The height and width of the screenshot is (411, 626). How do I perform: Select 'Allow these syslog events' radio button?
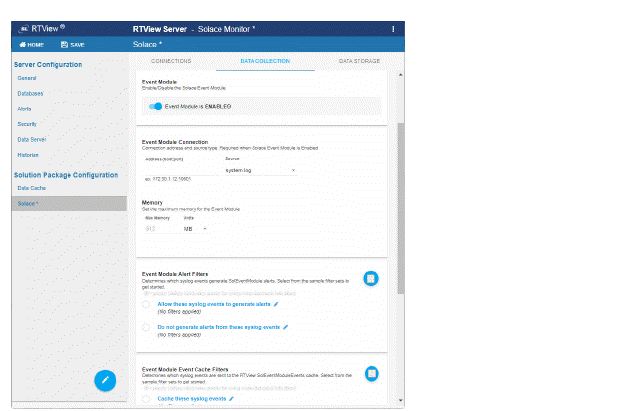[147, 305]
